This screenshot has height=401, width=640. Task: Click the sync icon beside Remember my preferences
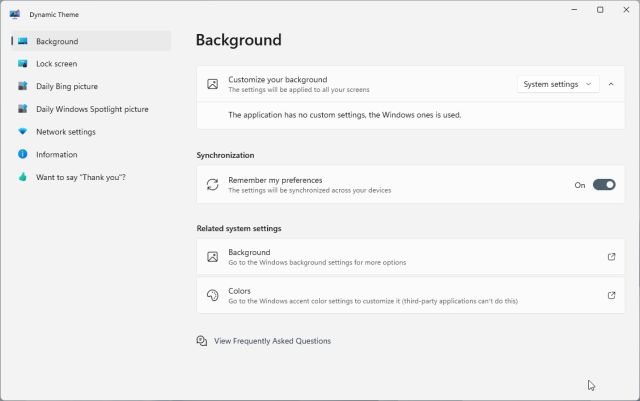click(x=212, y=185)
